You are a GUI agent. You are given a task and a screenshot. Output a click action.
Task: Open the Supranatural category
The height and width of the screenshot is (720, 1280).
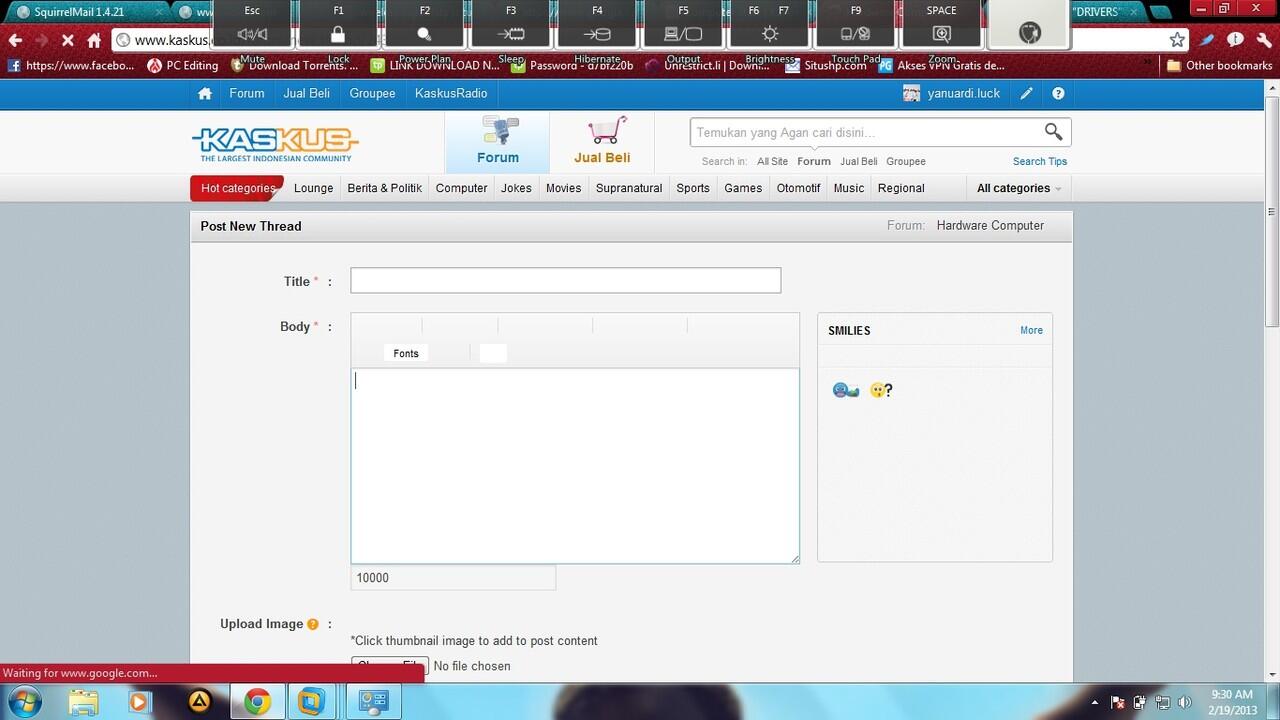point(629,188)
